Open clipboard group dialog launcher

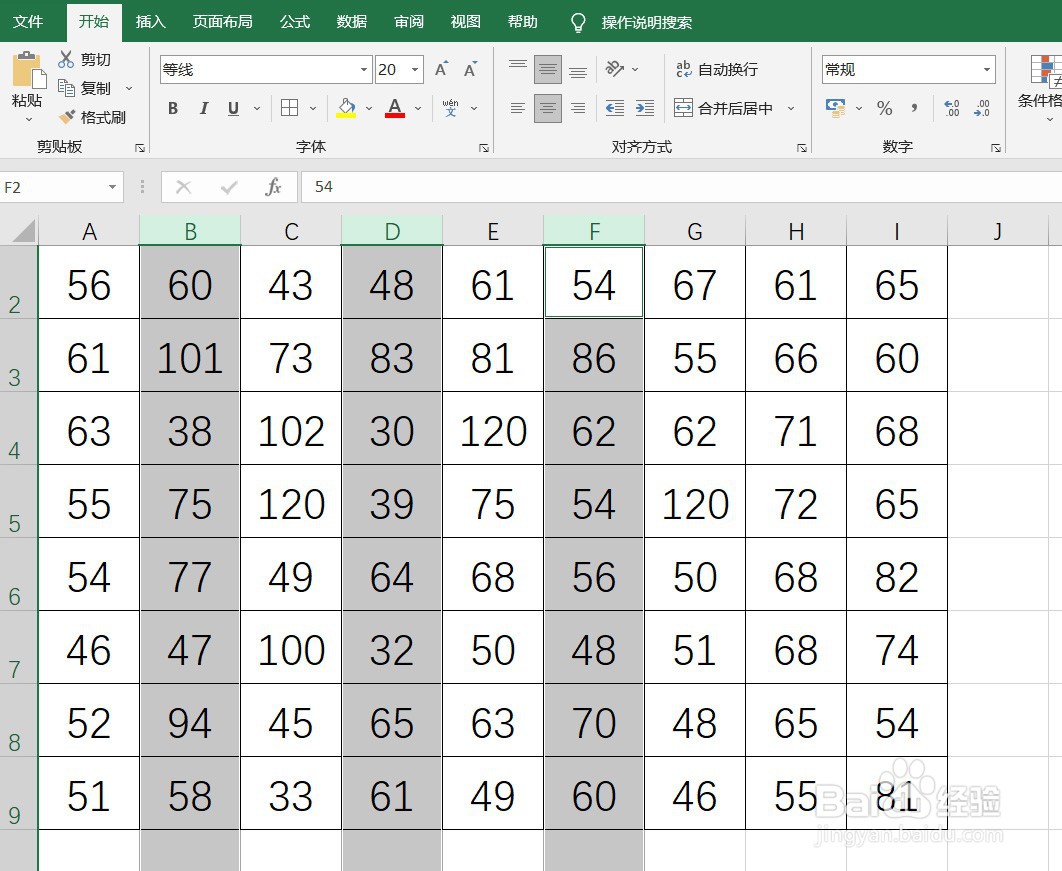click(140, 148)
